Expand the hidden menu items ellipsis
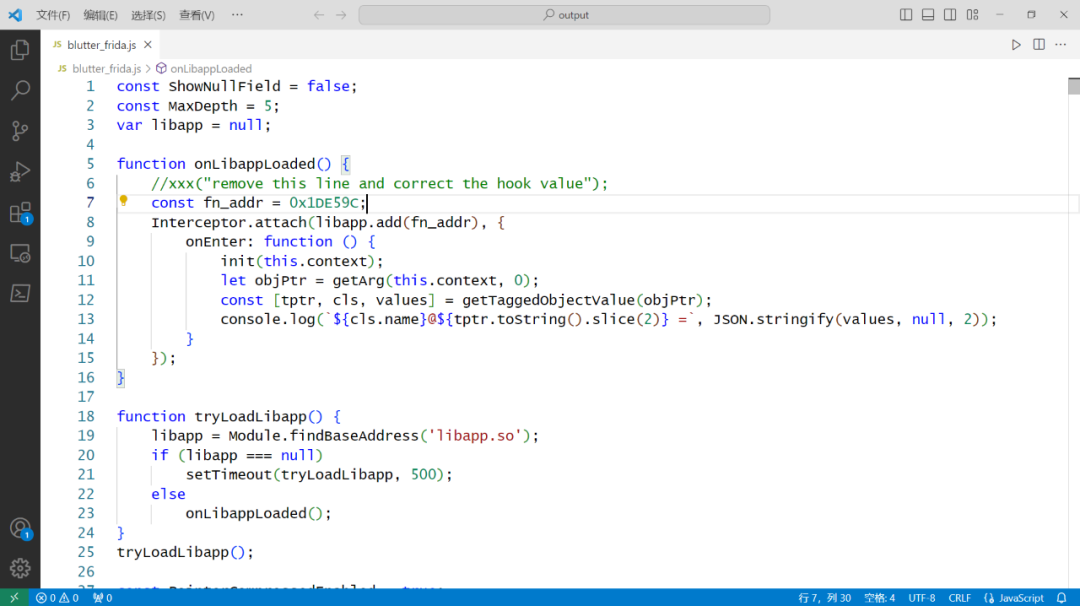Image resolution: width=1080 pixels, height=606 pixels. [x=237, y=14]
